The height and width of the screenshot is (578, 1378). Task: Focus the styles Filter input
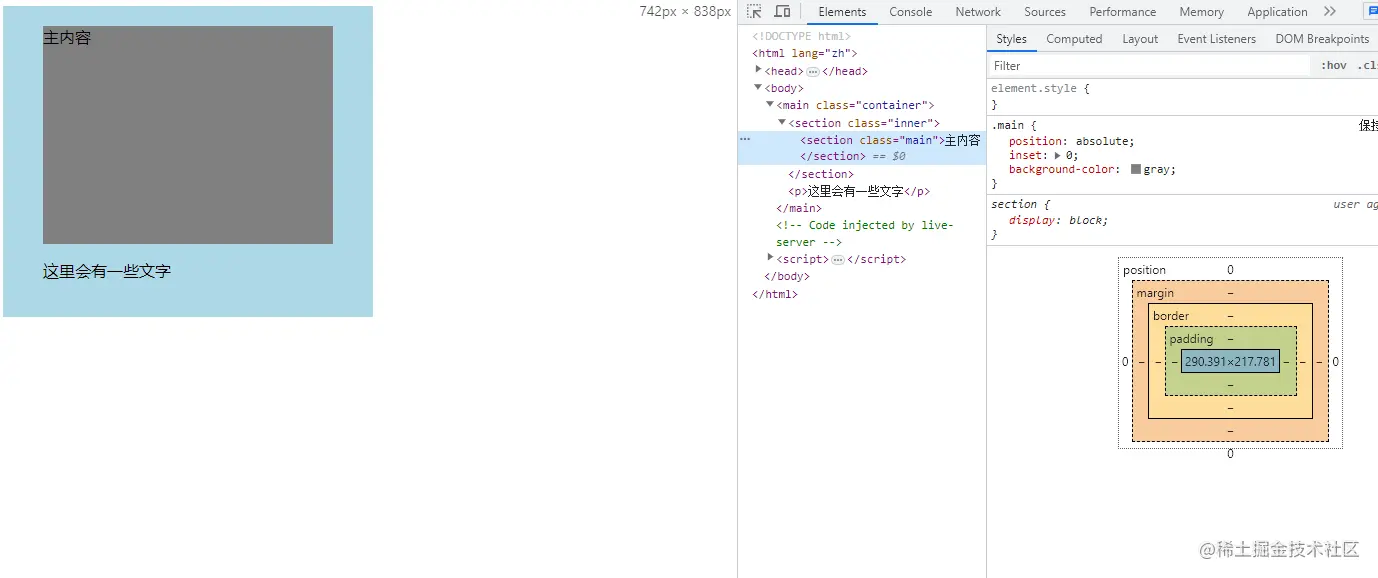point(1148,66)
